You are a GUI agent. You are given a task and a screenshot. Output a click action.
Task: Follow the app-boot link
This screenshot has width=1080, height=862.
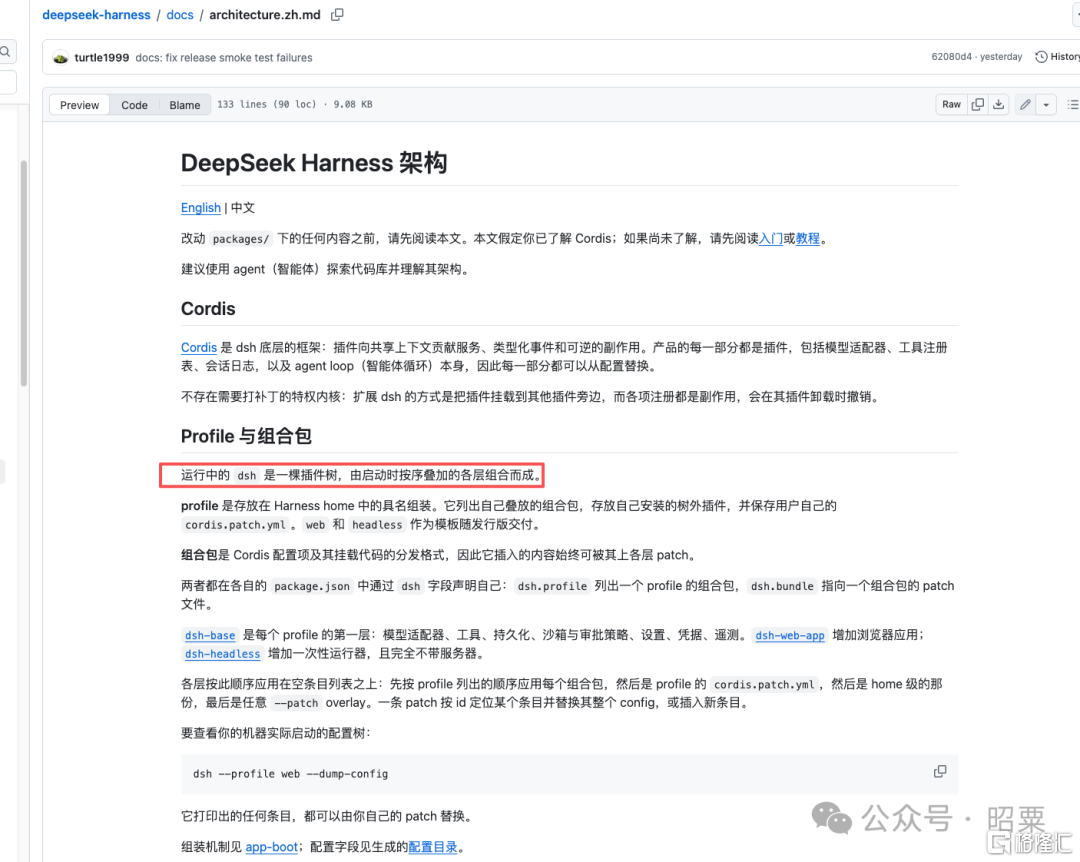271,847
